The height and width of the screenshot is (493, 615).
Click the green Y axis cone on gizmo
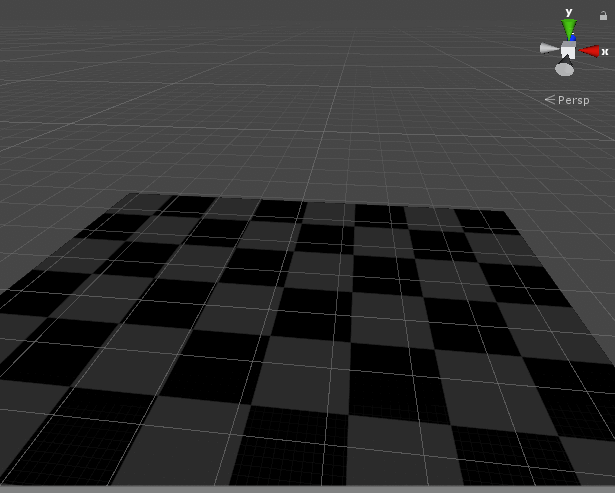(569, 29)
